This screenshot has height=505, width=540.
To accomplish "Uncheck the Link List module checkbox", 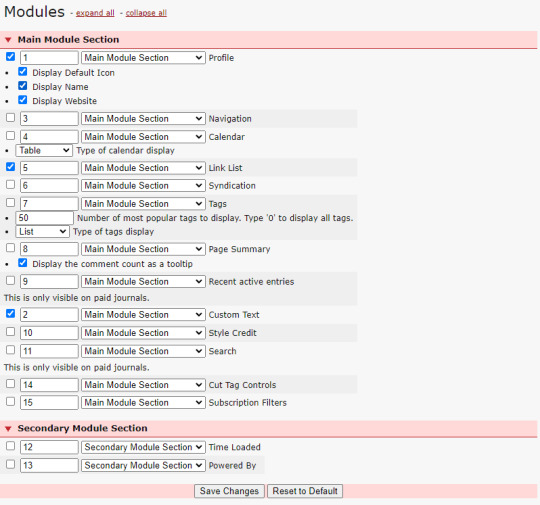I will [x=11, y=167].
